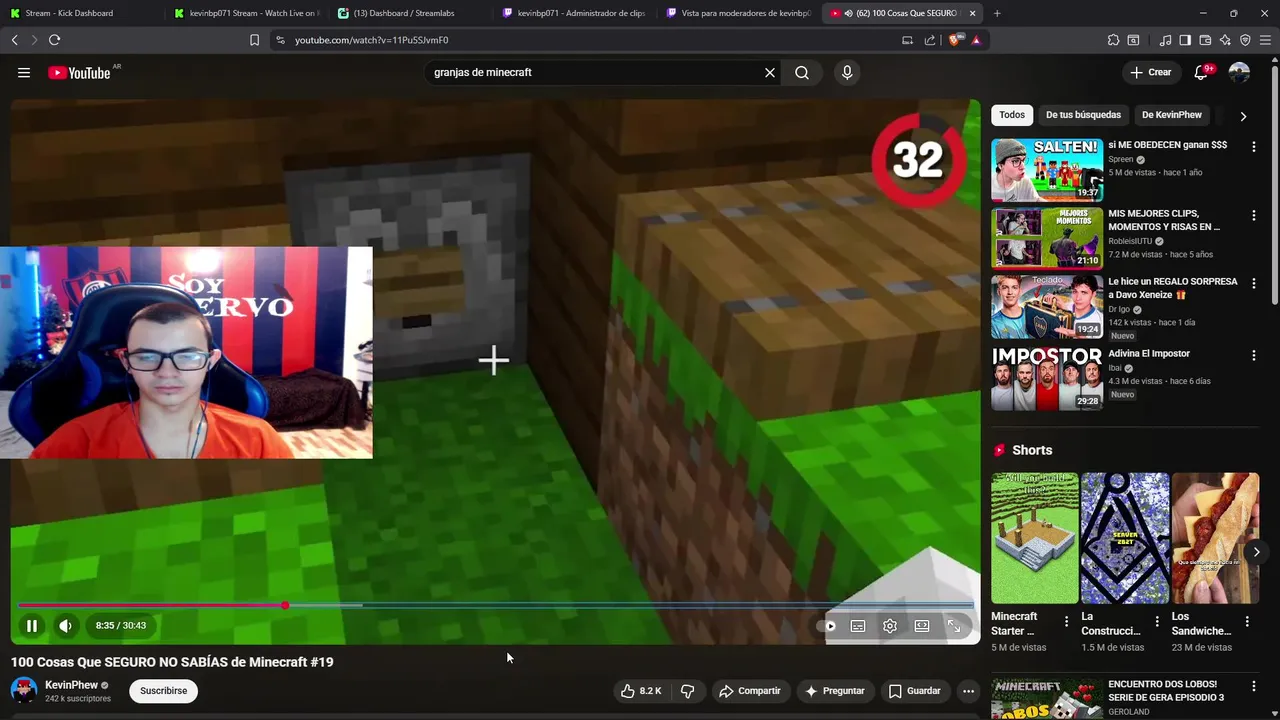1280x720 pixels.
Task: Open options for 'MIS MEJORES CLIPS' video
Action: 1254,215
